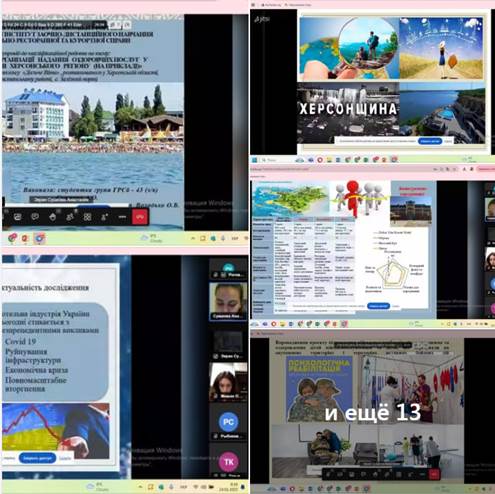Invite people from the resort-slide meeting toolbar
495x494 pixels.
click(x=105, y=217)
